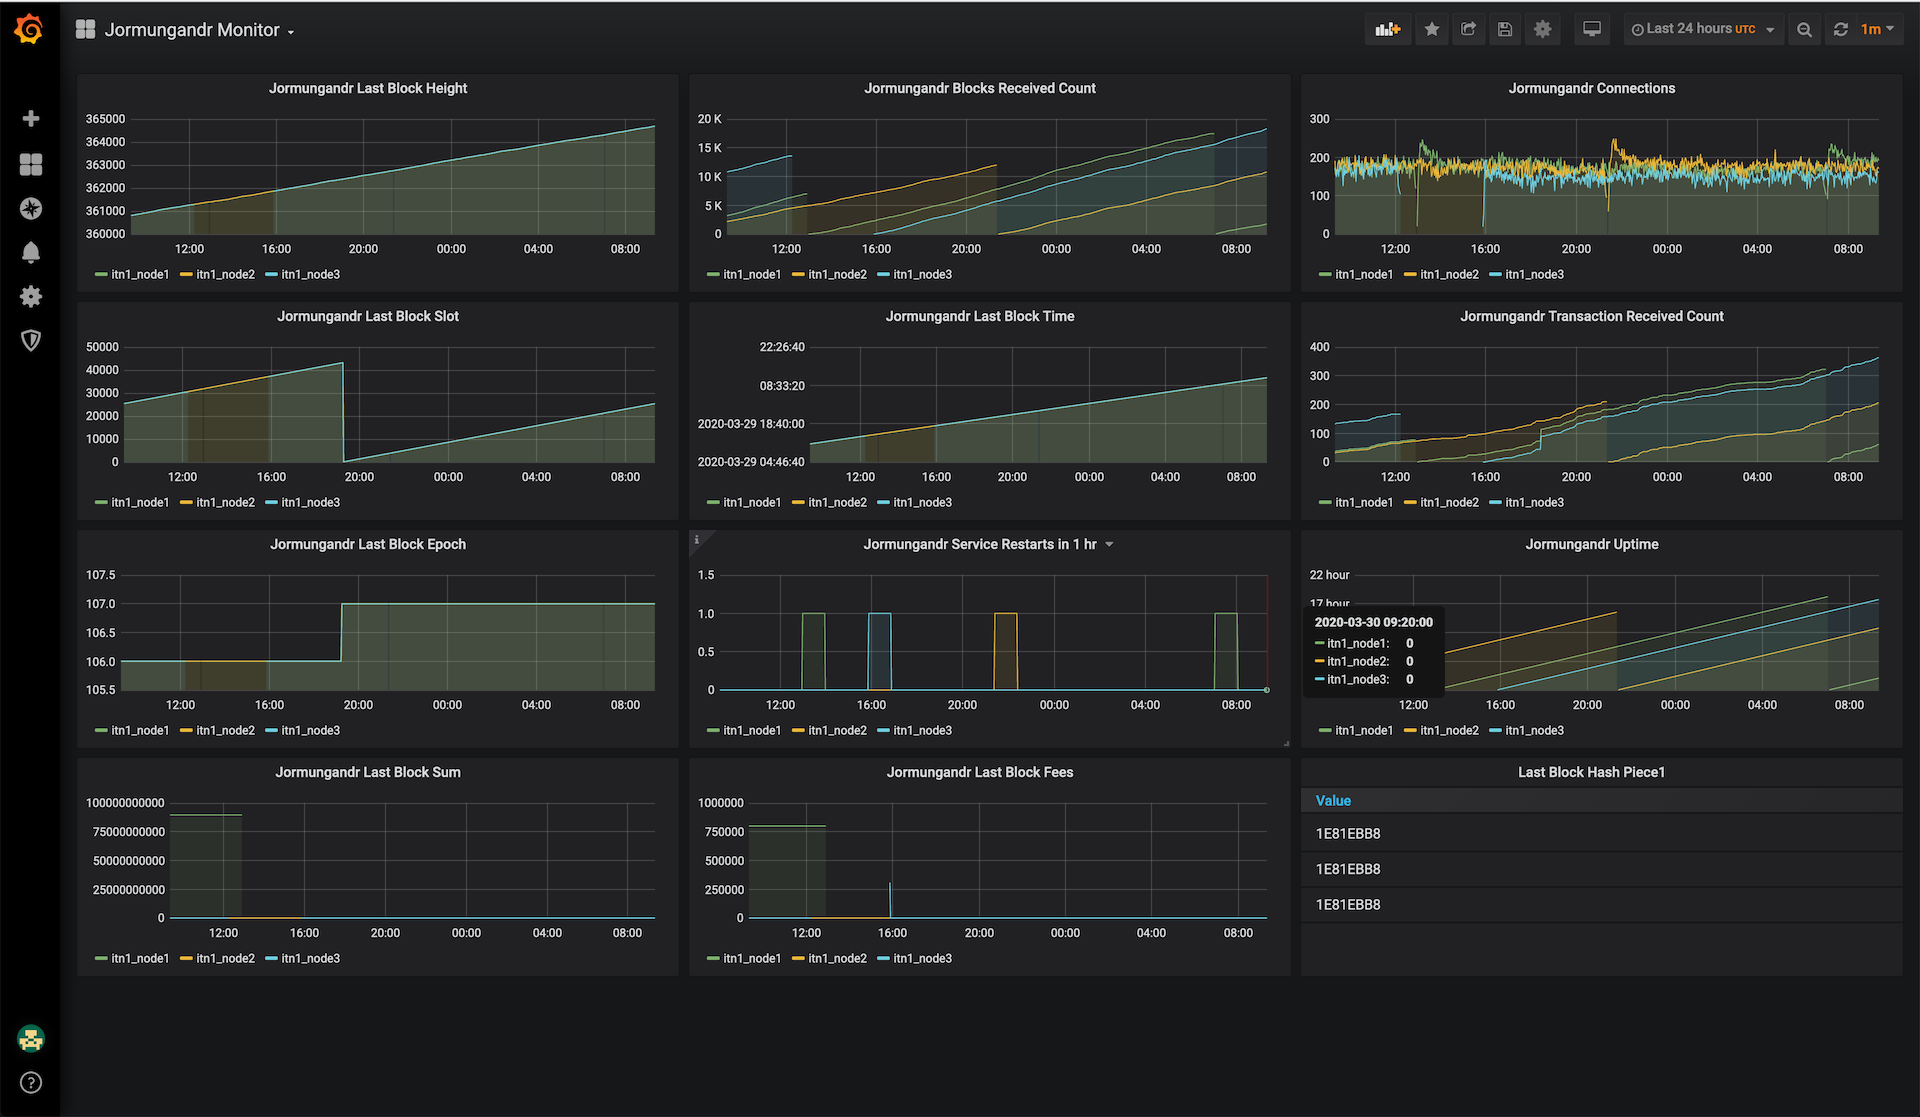This screenshot has height=1117, width=1920.
Task: Click last 1E81EBB8 hash table row
Action: [x=1601, y=904]
